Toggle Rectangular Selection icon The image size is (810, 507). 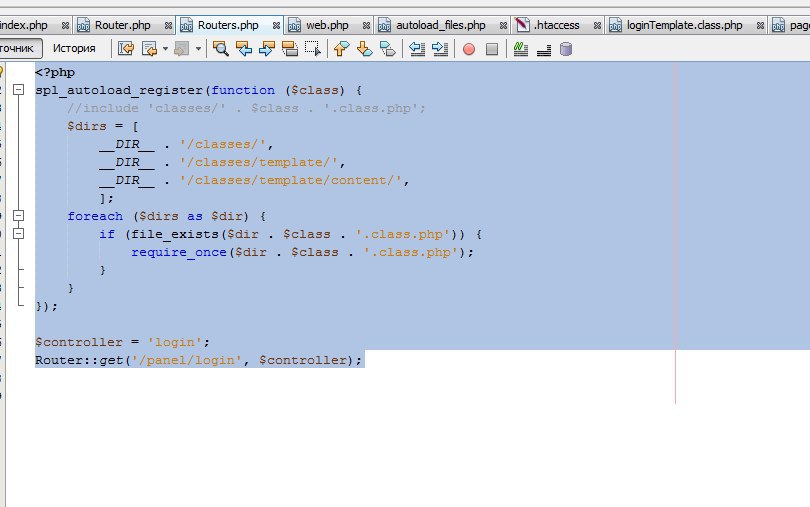tap(313, 49)
